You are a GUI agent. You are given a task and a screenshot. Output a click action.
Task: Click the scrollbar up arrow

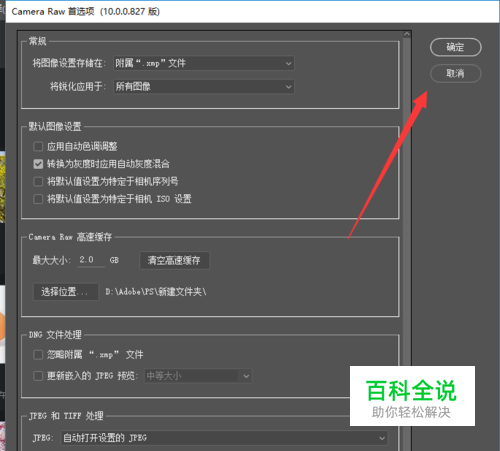coord(407,34)
